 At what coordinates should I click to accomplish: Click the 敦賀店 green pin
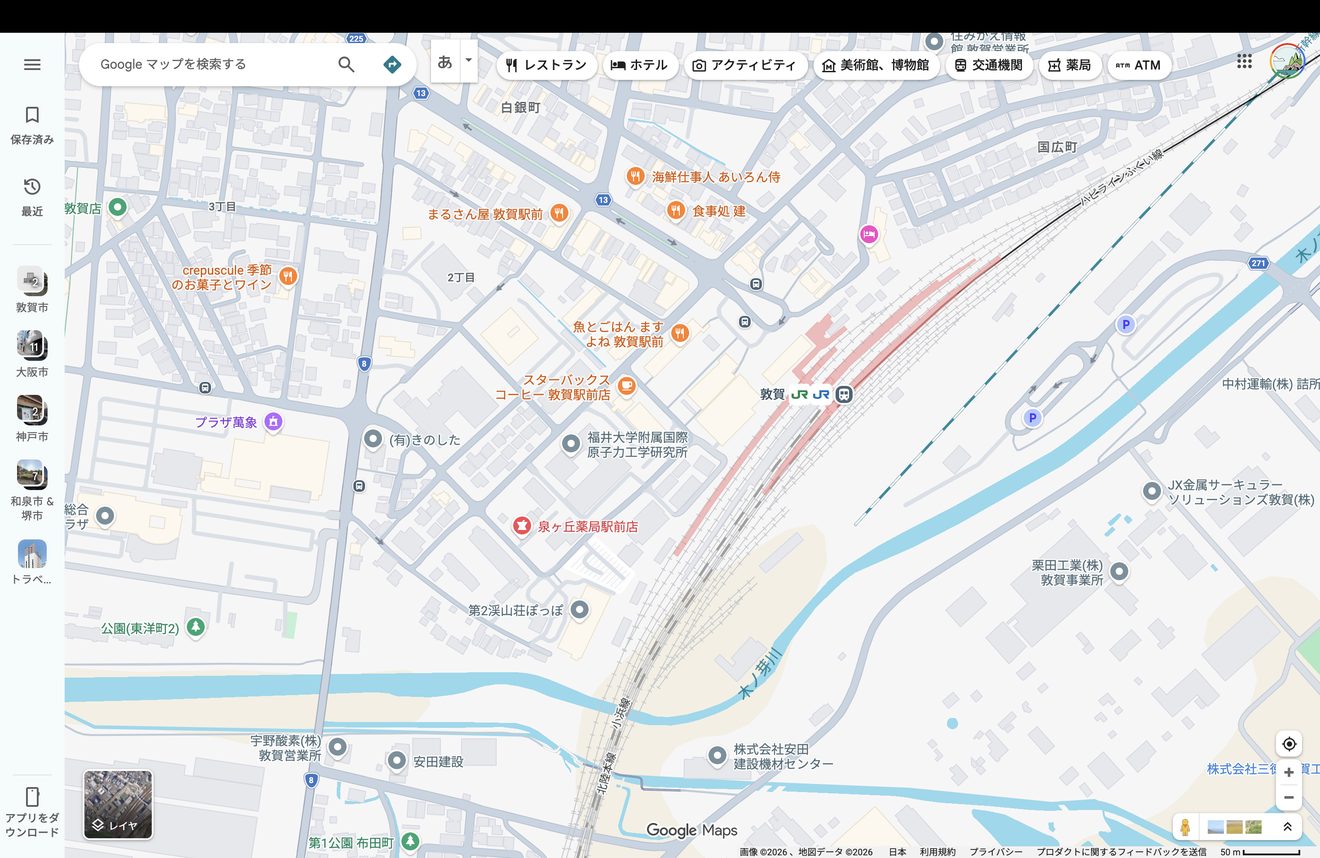[118, 208]
